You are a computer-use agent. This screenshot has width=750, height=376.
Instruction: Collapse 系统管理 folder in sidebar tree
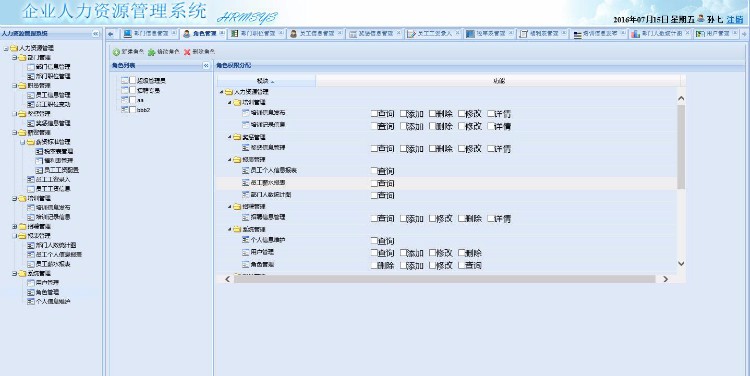(x=15, y=274)
